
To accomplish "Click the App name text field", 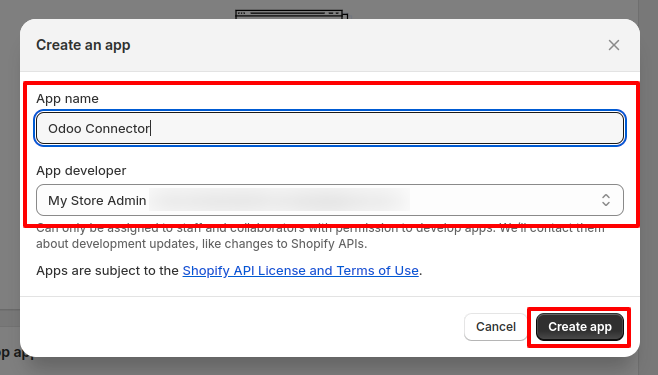I will click(x=330, y=128).
